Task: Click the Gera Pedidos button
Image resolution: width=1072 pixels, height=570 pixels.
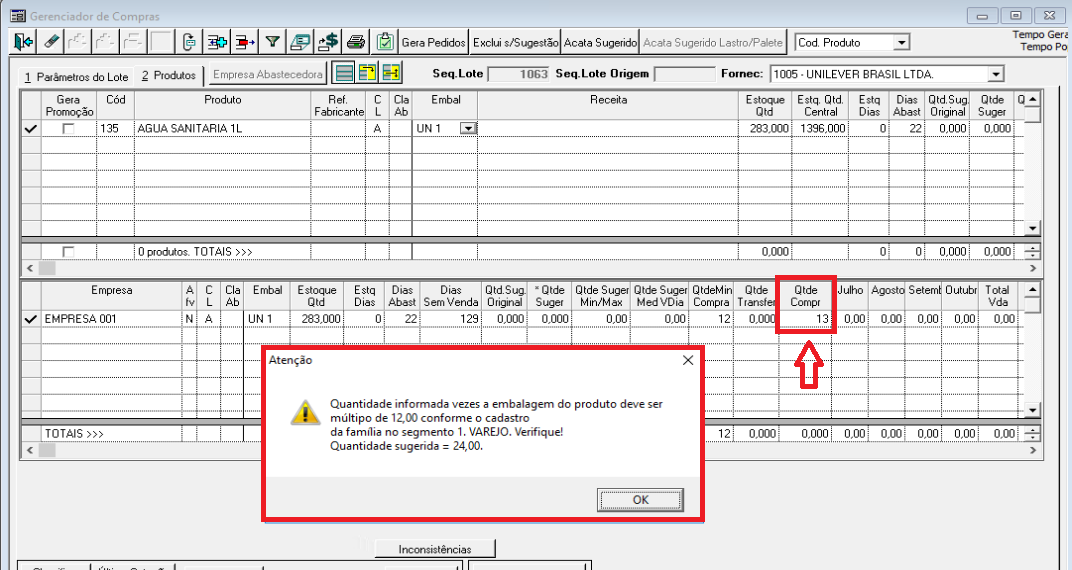Action: click(433, 42)
